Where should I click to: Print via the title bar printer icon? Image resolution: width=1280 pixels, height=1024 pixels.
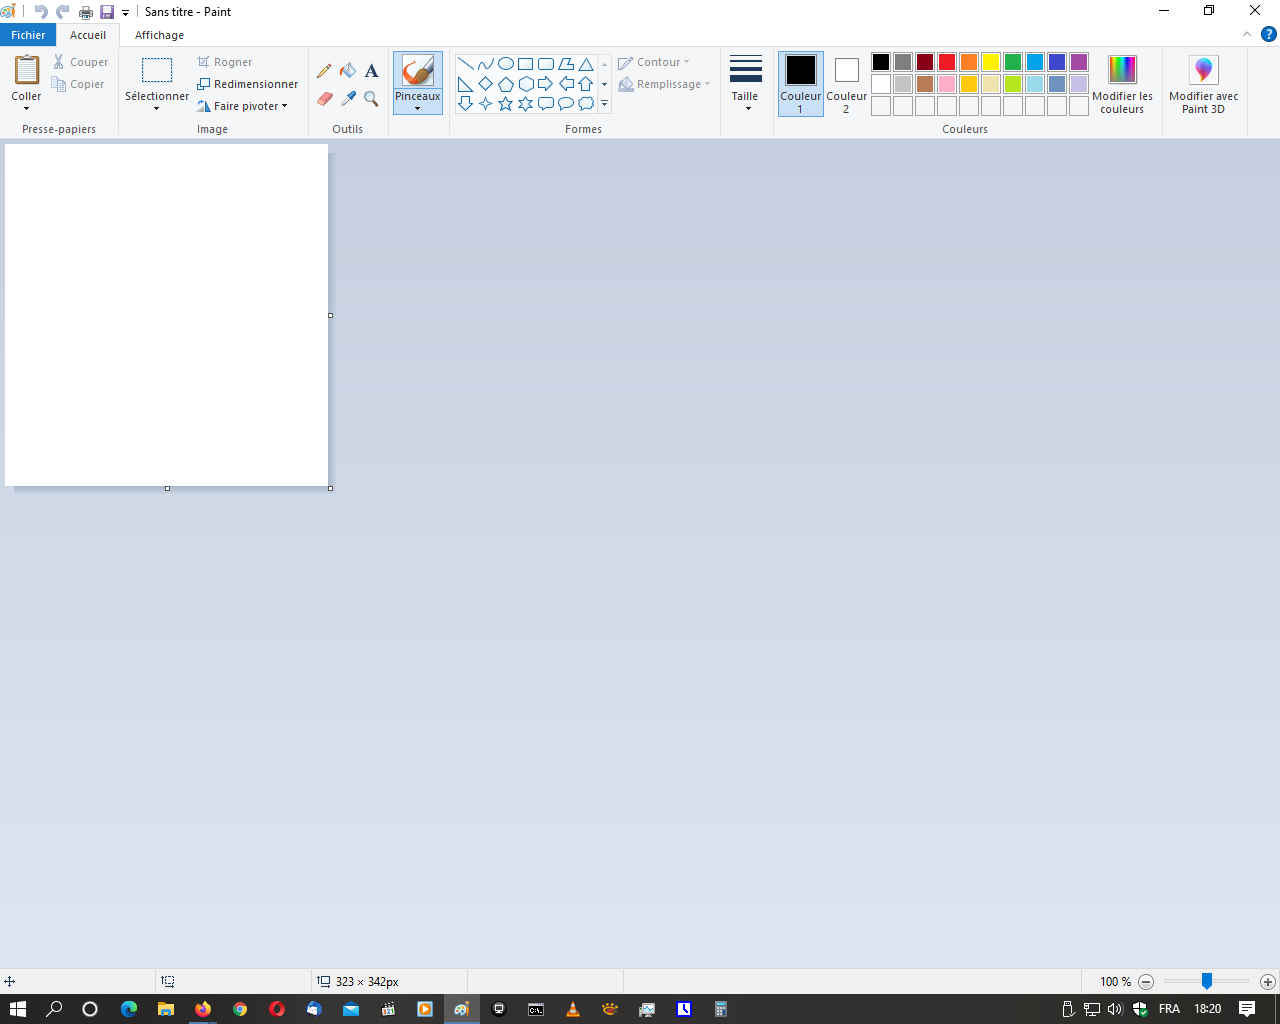click(86, 12)
